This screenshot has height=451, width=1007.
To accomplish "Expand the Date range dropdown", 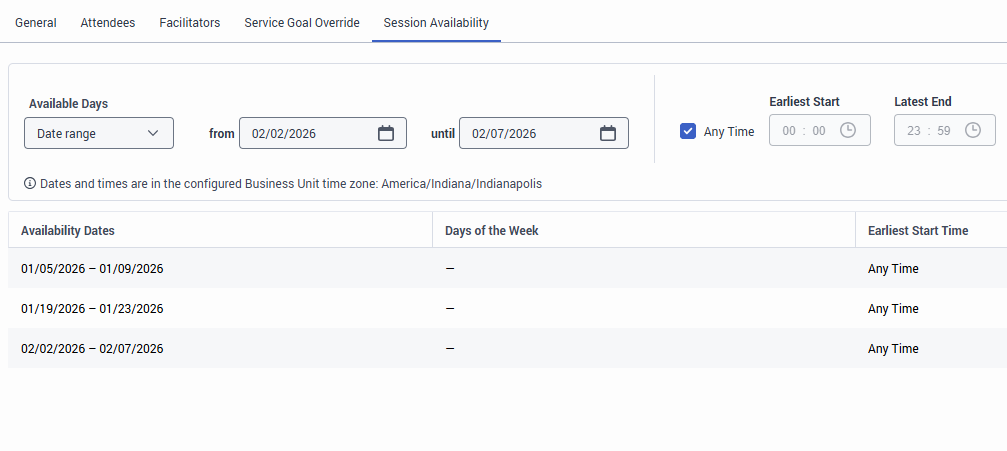I will [x=99, y=133].
